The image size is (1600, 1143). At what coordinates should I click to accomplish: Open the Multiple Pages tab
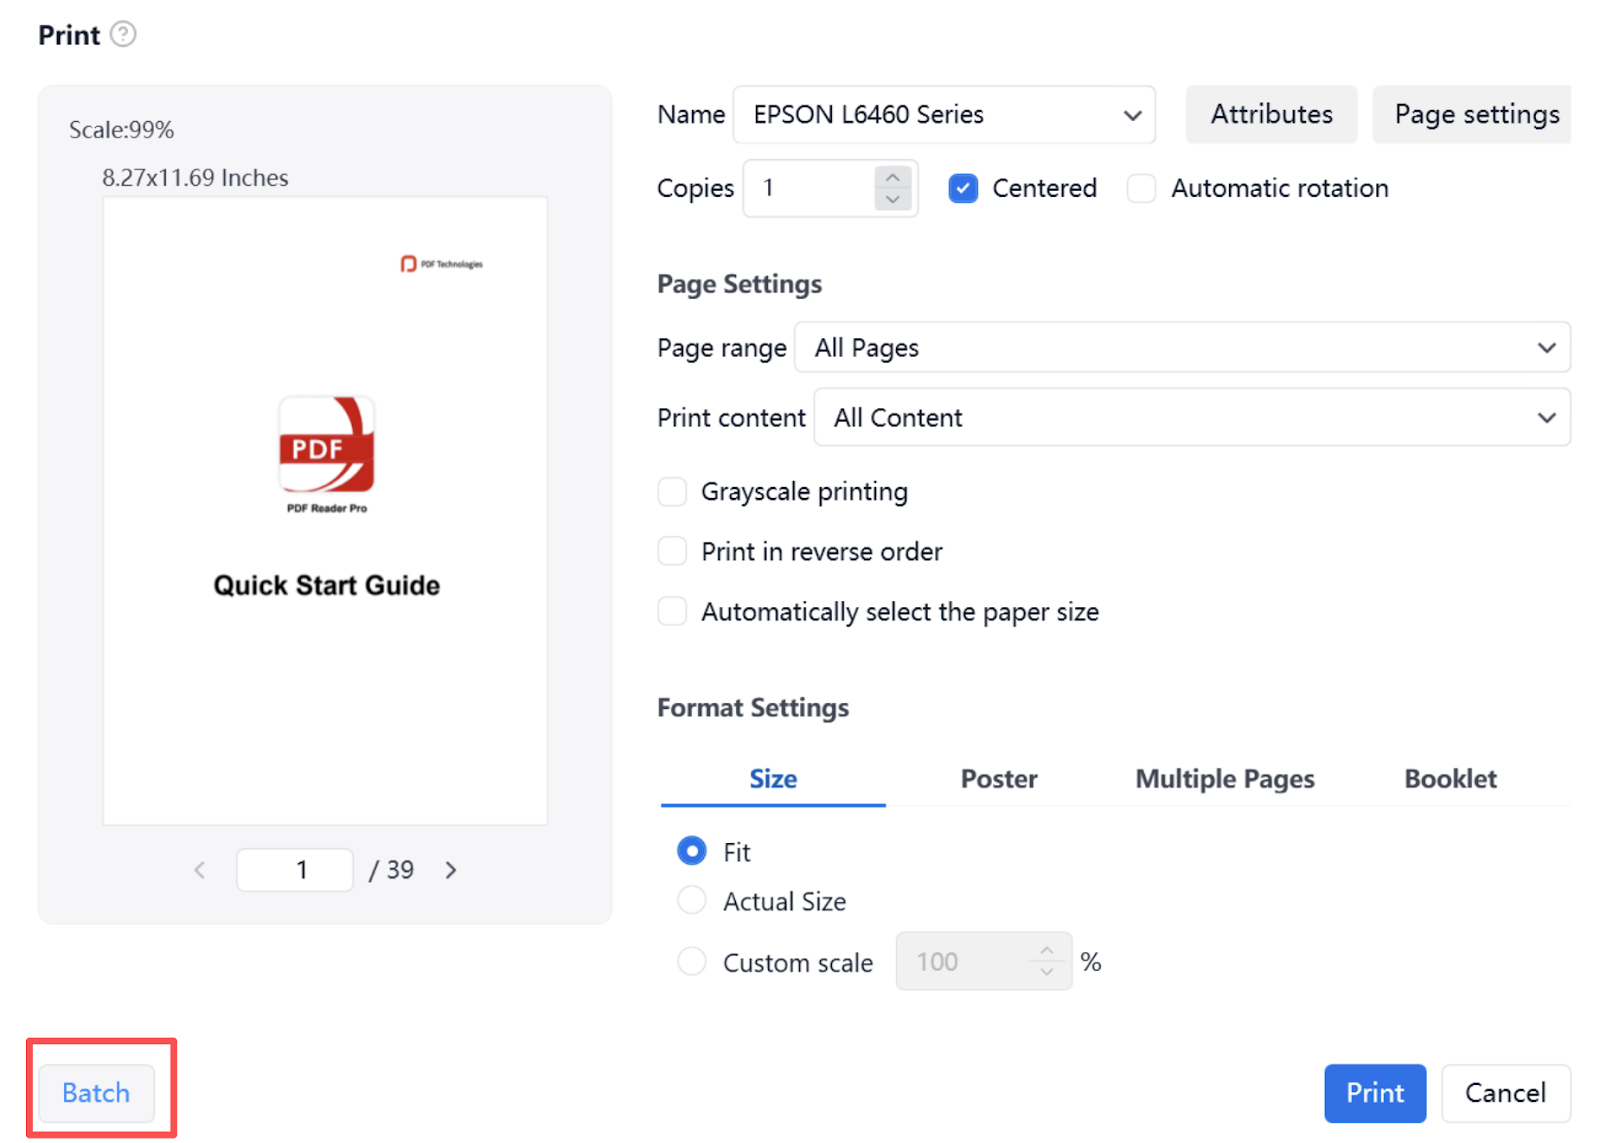pyautogui.click(x=1224, y=779)
